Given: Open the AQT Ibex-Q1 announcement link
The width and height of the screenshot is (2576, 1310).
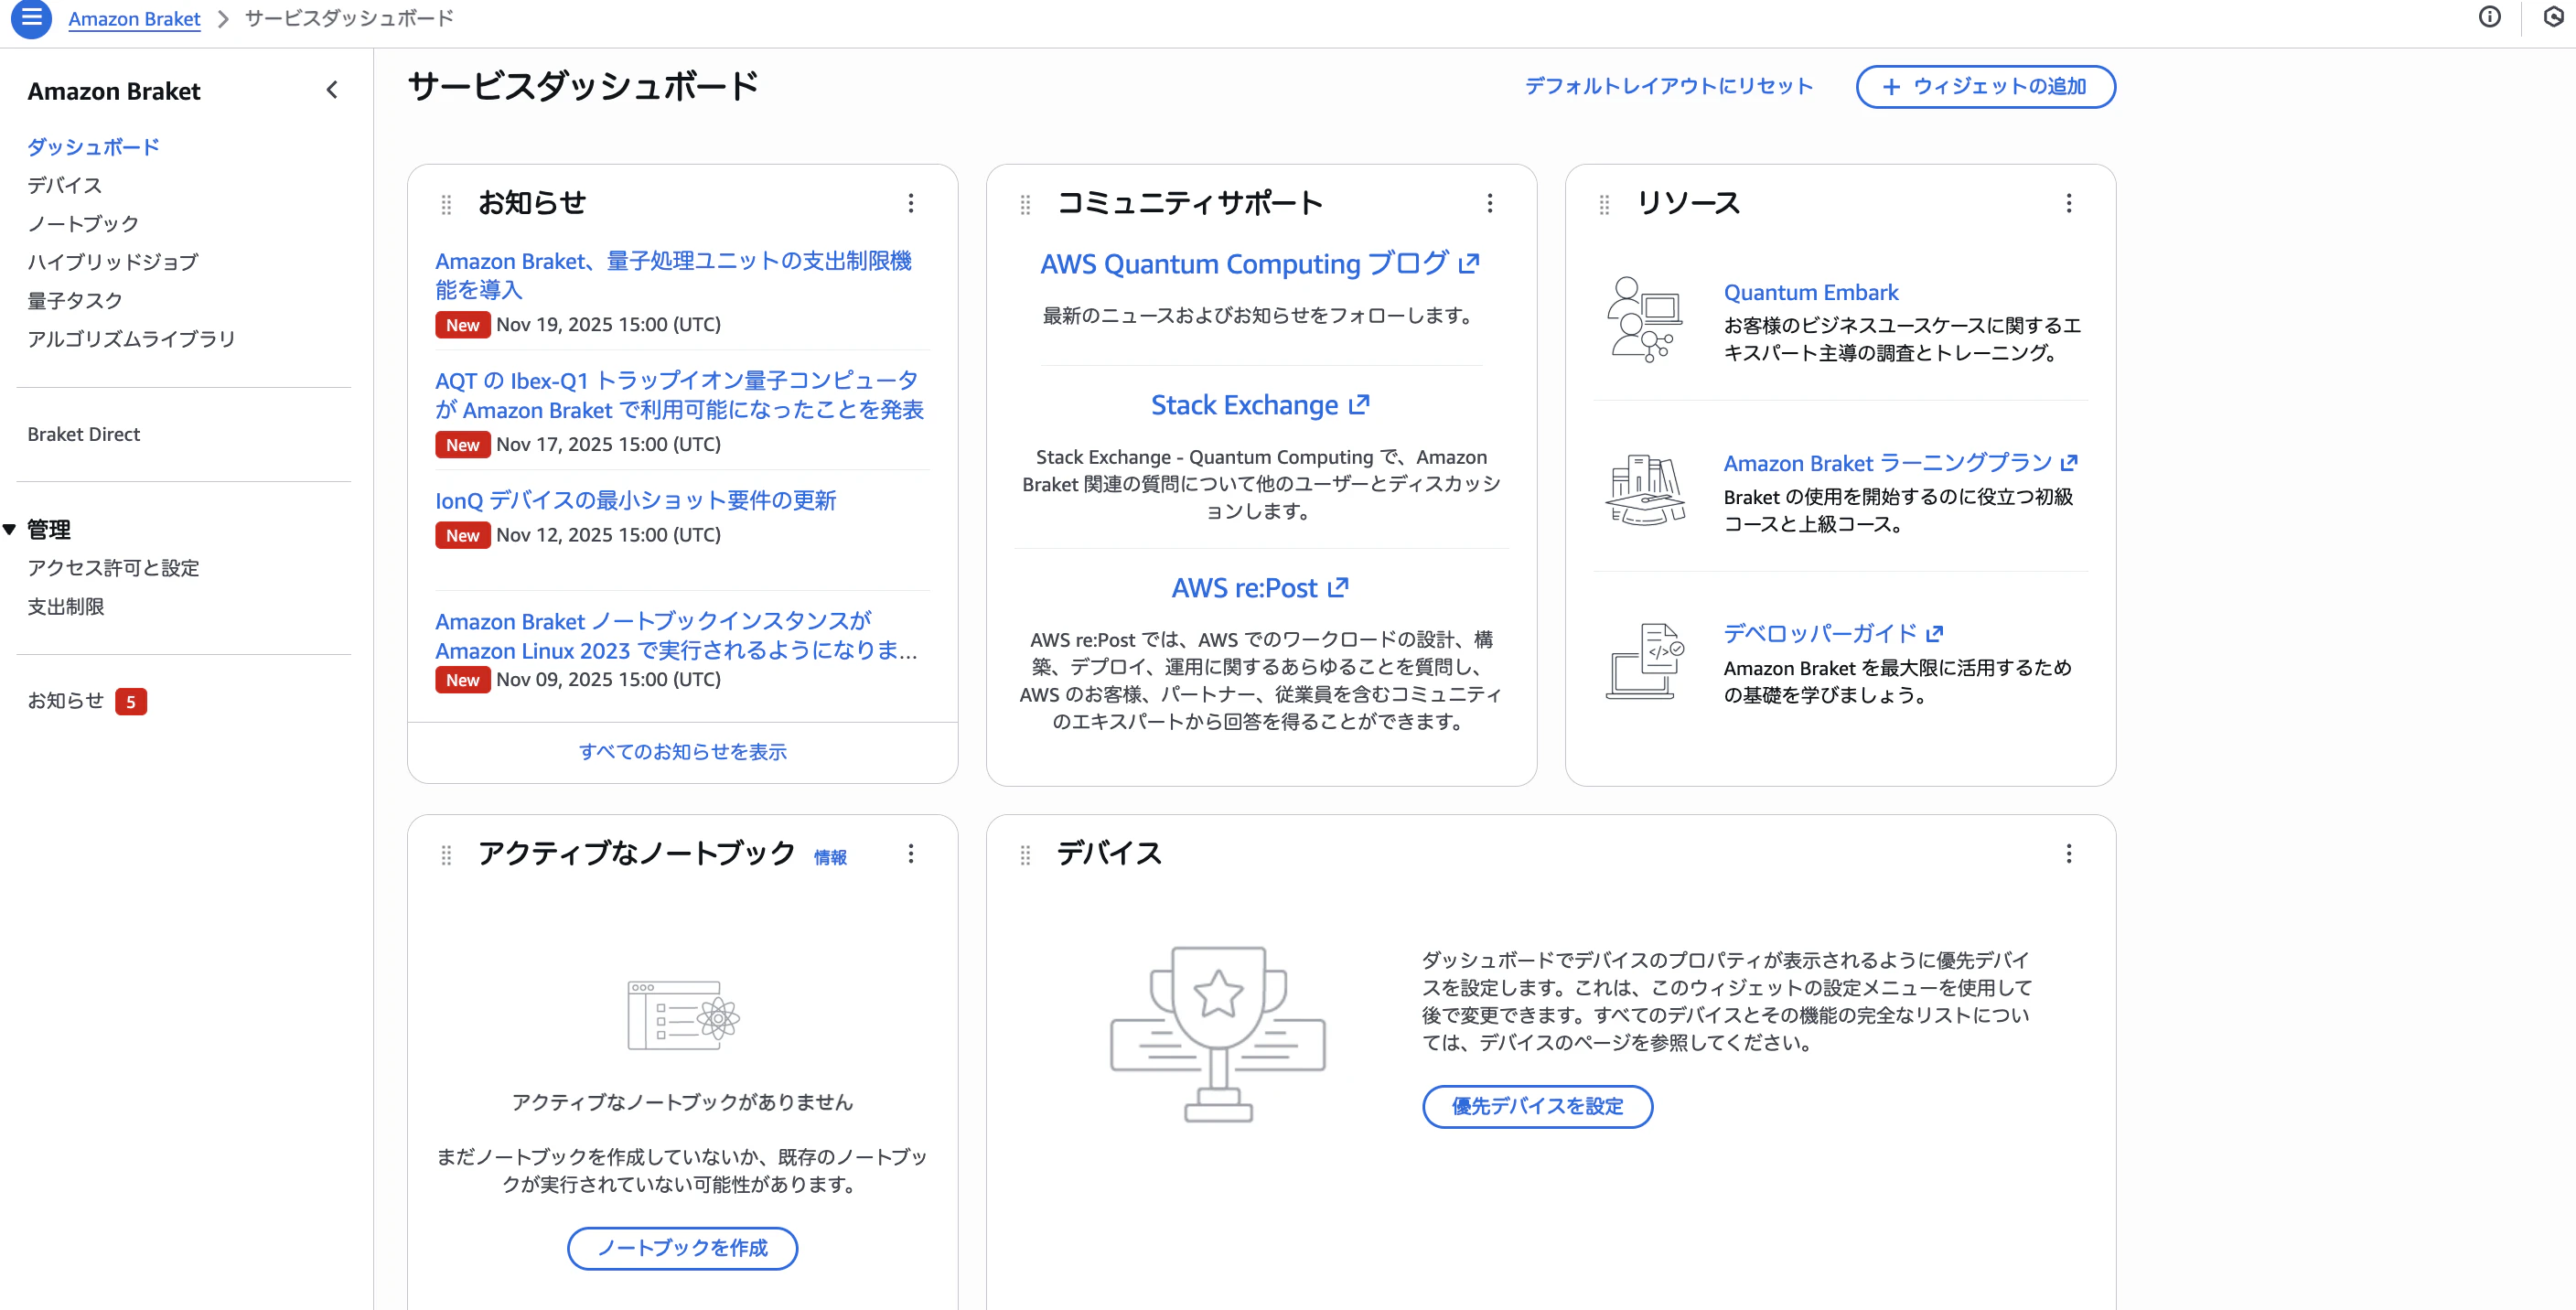Looking at the screenshot, I should tap(679, 395).
